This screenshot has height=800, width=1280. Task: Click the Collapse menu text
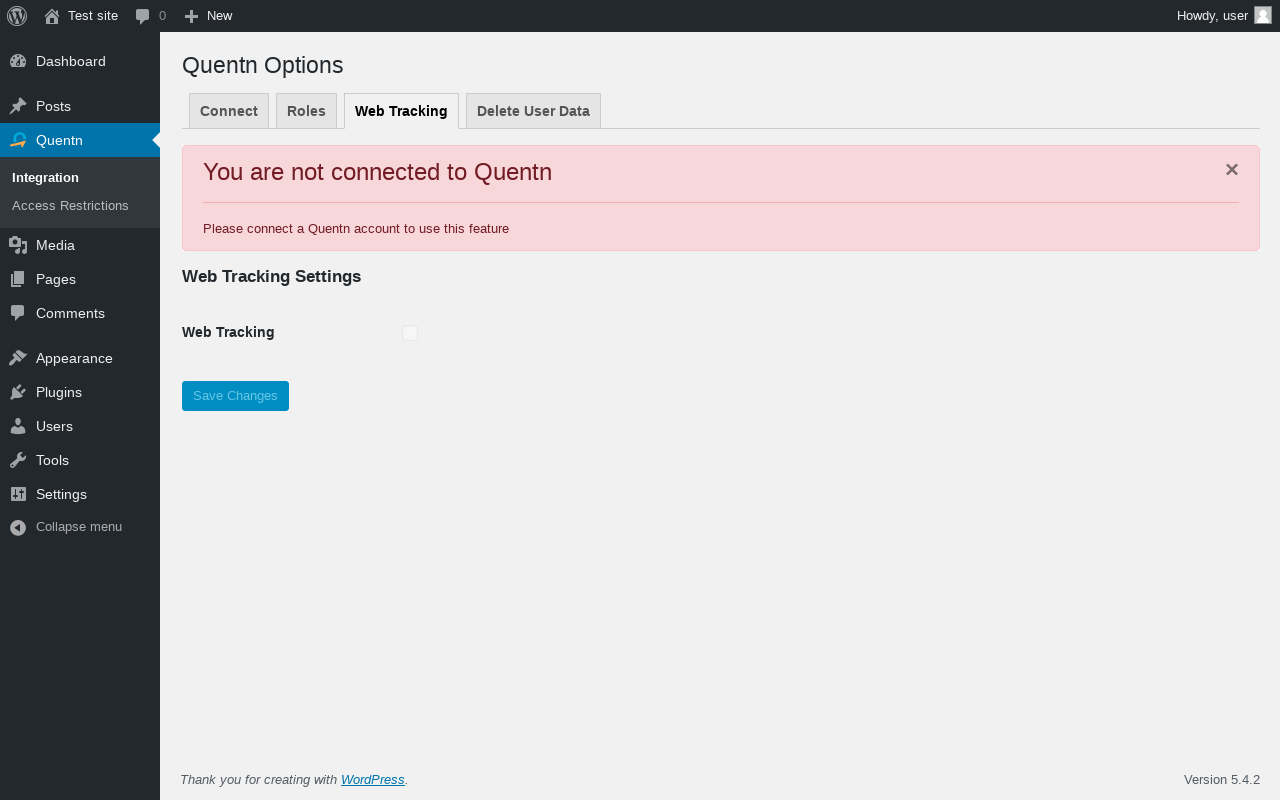(79, 527)
